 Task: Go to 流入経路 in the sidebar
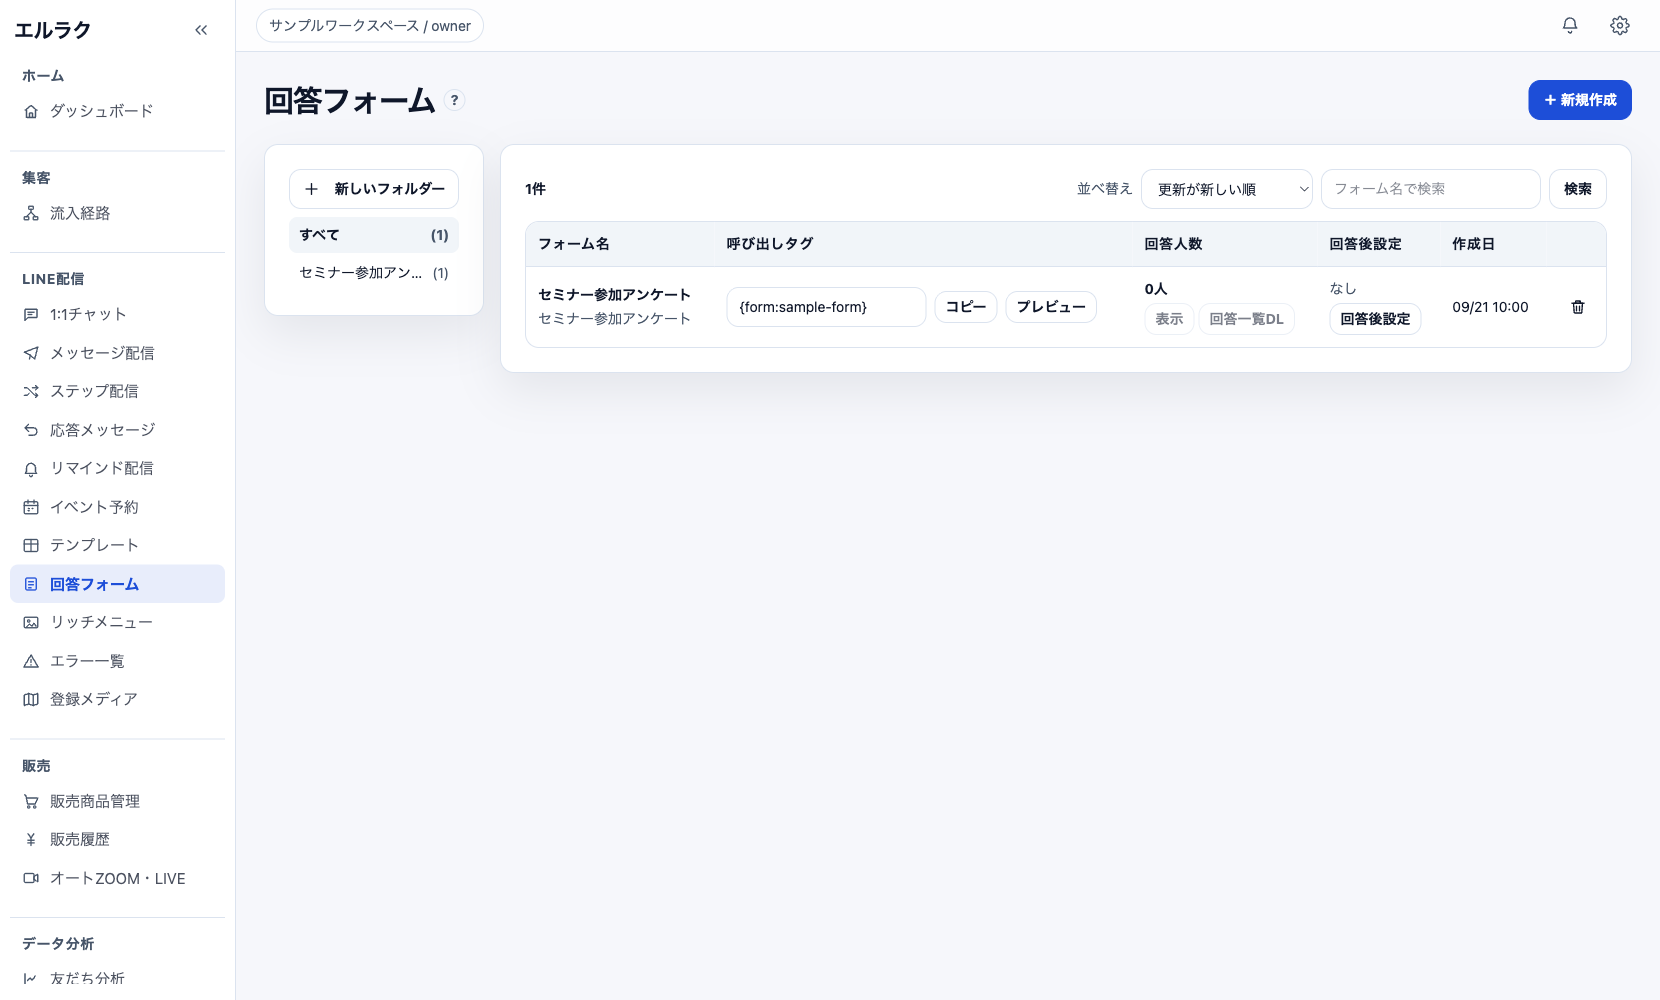pos(117,213)
